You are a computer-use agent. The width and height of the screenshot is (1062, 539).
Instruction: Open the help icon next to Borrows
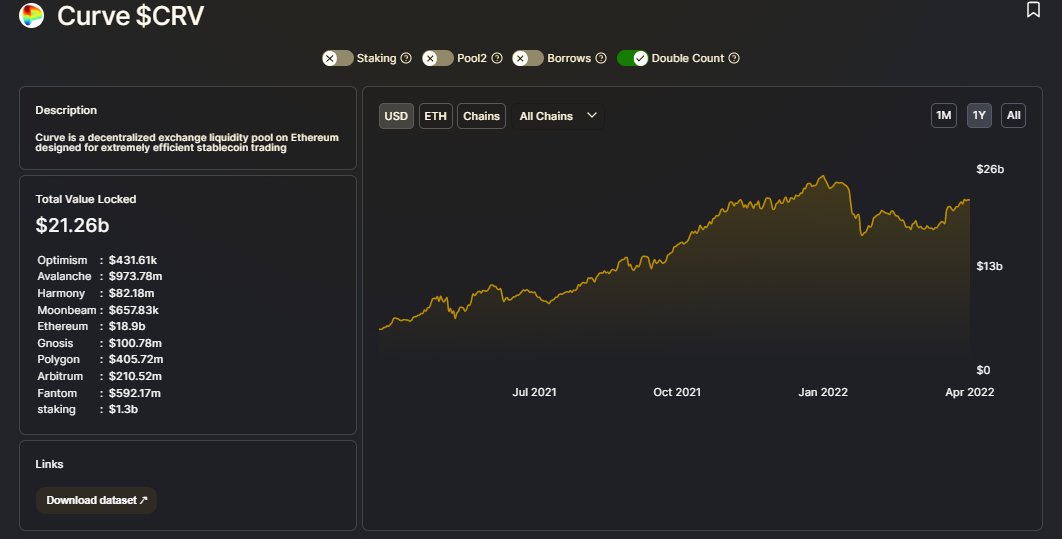pos(601,58)
